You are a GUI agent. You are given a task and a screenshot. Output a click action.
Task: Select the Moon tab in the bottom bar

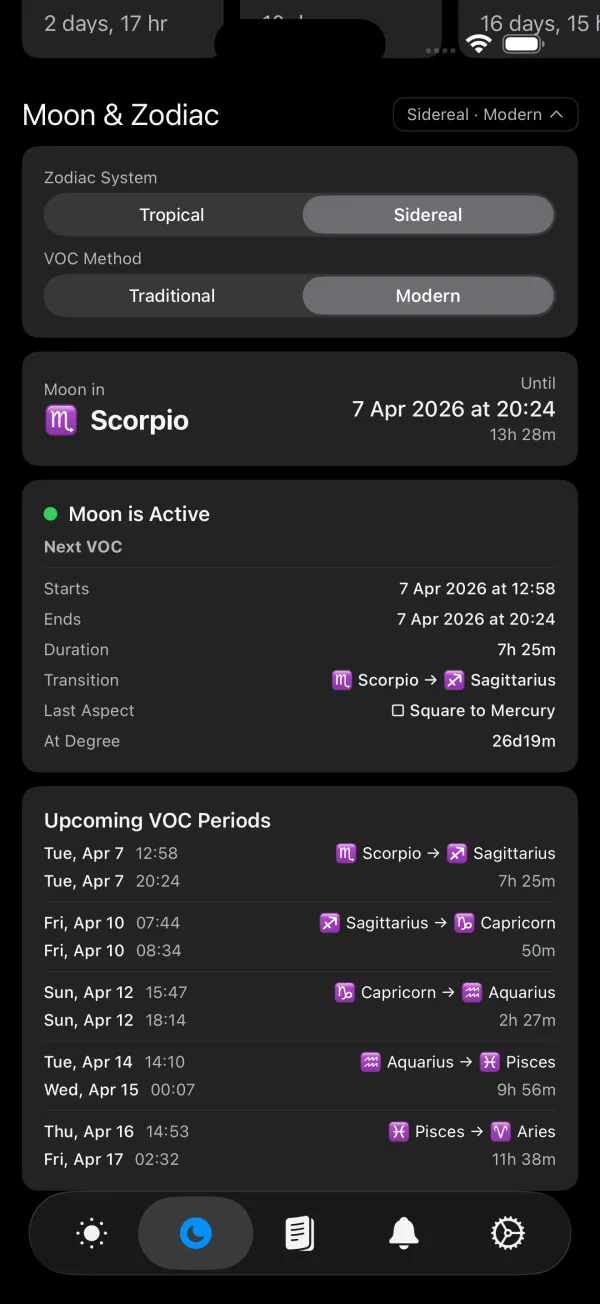(195, 1233)
